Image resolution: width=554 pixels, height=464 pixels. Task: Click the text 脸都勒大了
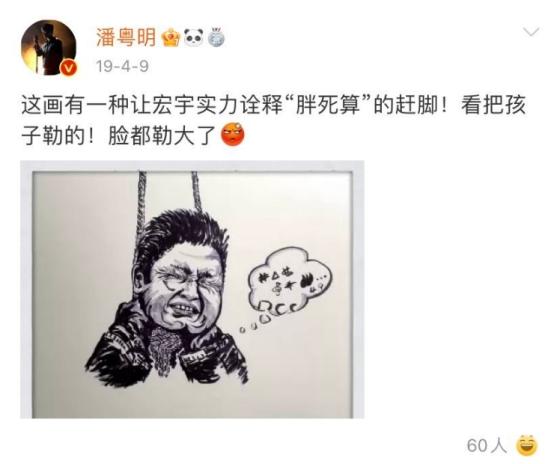click(161, 136)
